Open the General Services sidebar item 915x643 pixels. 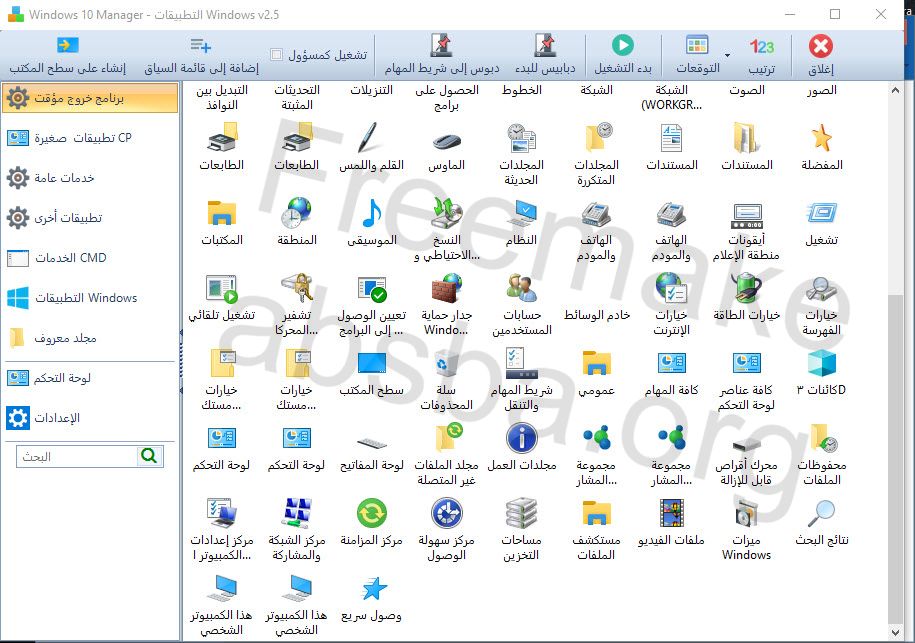tap(90, 177)
